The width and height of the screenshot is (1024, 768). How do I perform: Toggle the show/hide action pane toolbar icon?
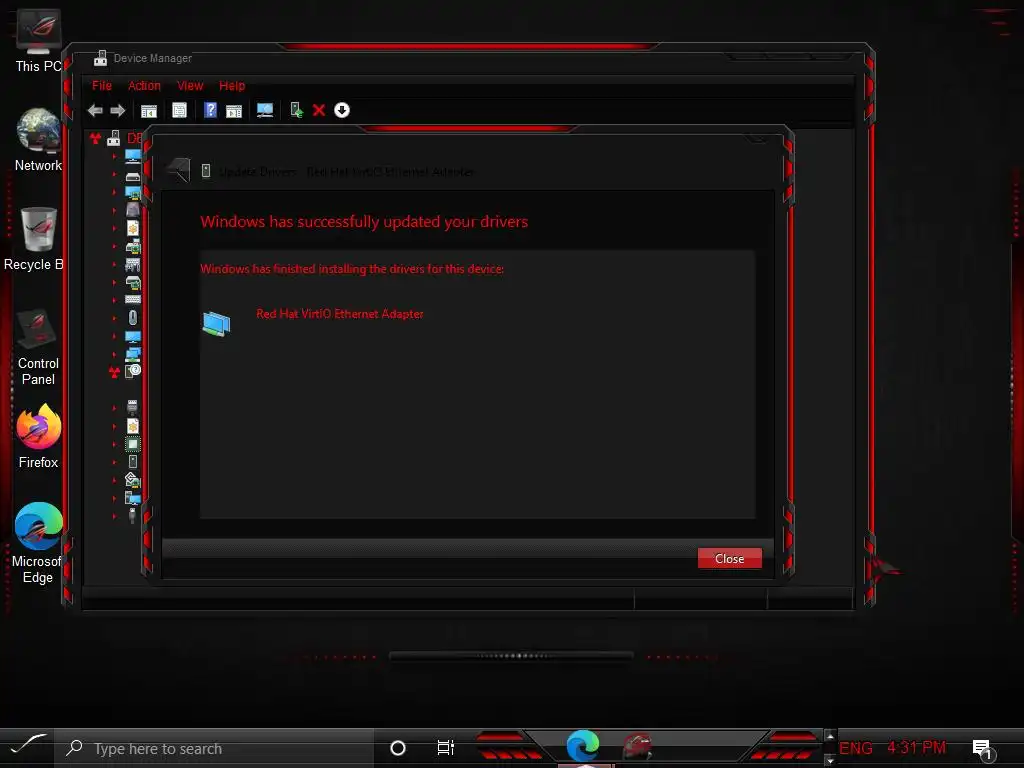point(234,111)
